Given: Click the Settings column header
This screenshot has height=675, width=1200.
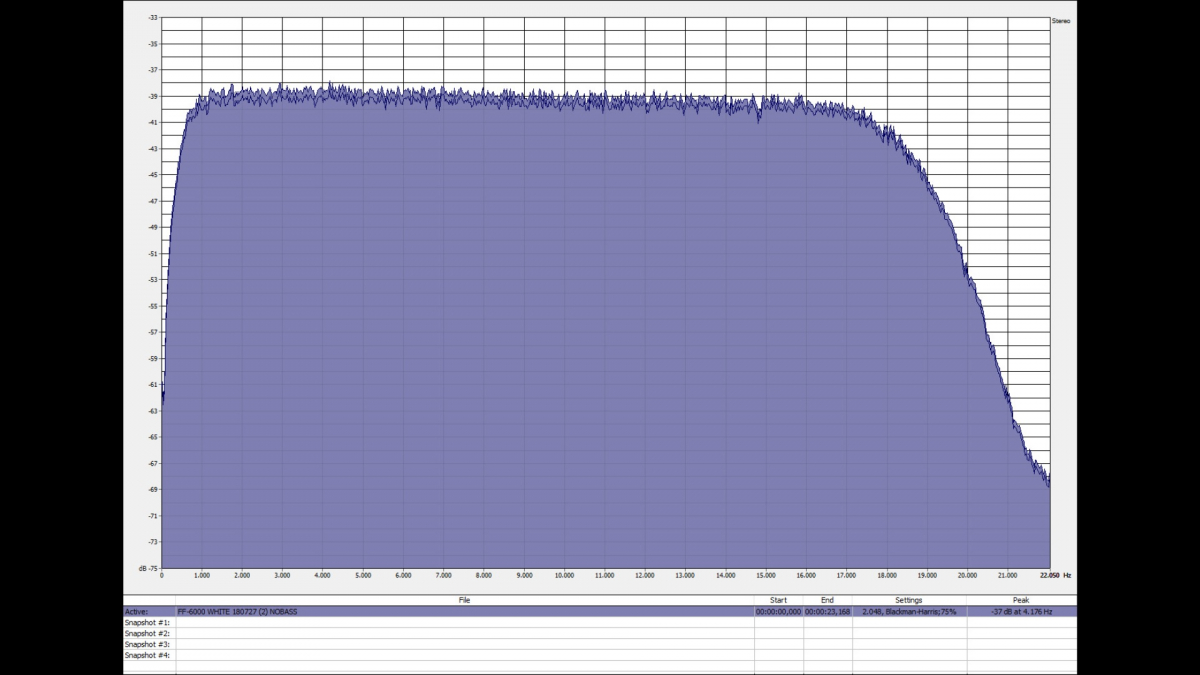Looking at the screenshot, I should (x=909, y=600).
